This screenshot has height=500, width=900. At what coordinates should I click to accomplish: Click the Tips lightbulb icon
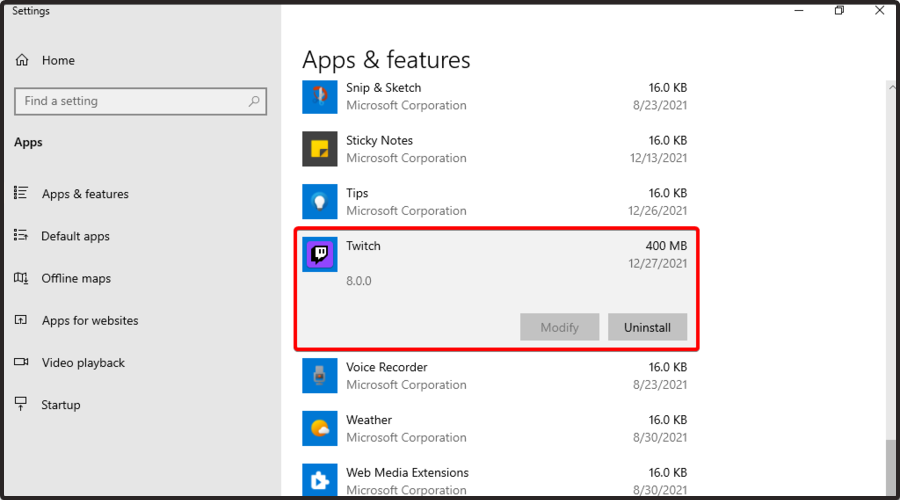(x=320, y=201)
